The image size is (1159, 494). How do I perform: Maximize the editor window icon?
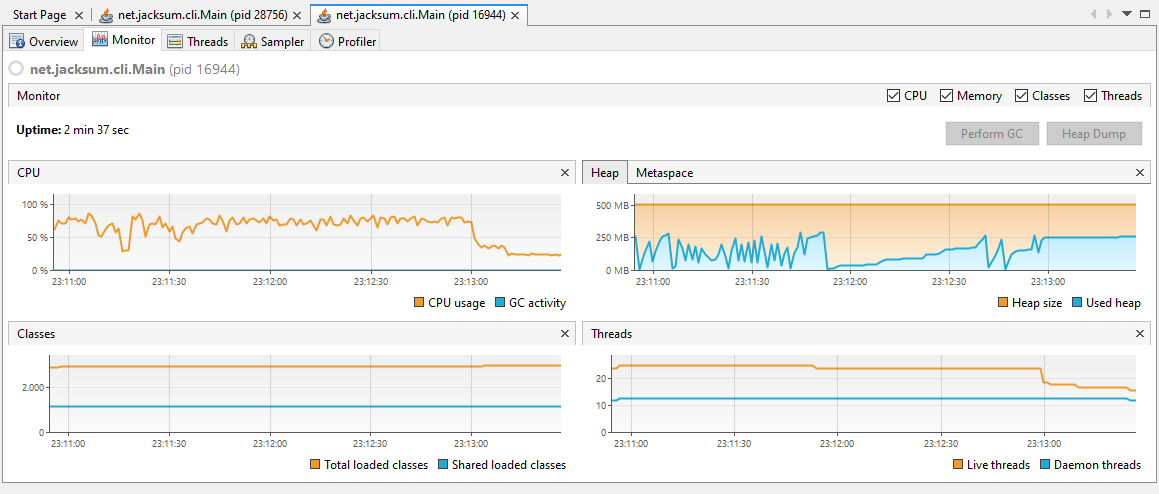[1146, 14]
